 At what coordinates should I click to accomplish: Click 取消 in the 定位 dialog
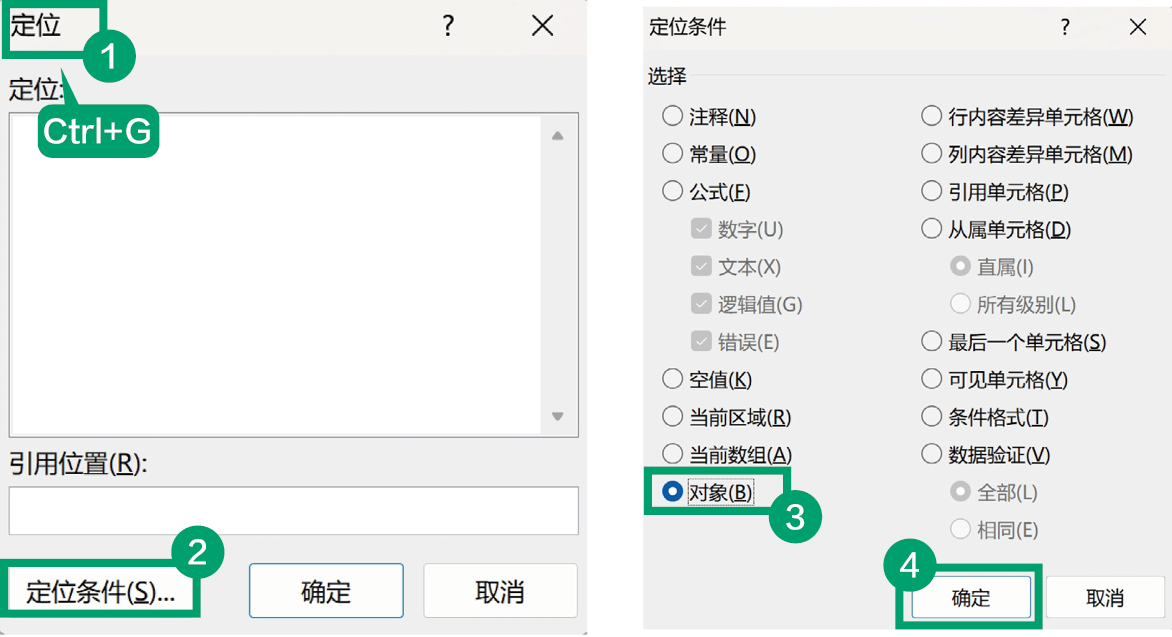coord(500,591)
